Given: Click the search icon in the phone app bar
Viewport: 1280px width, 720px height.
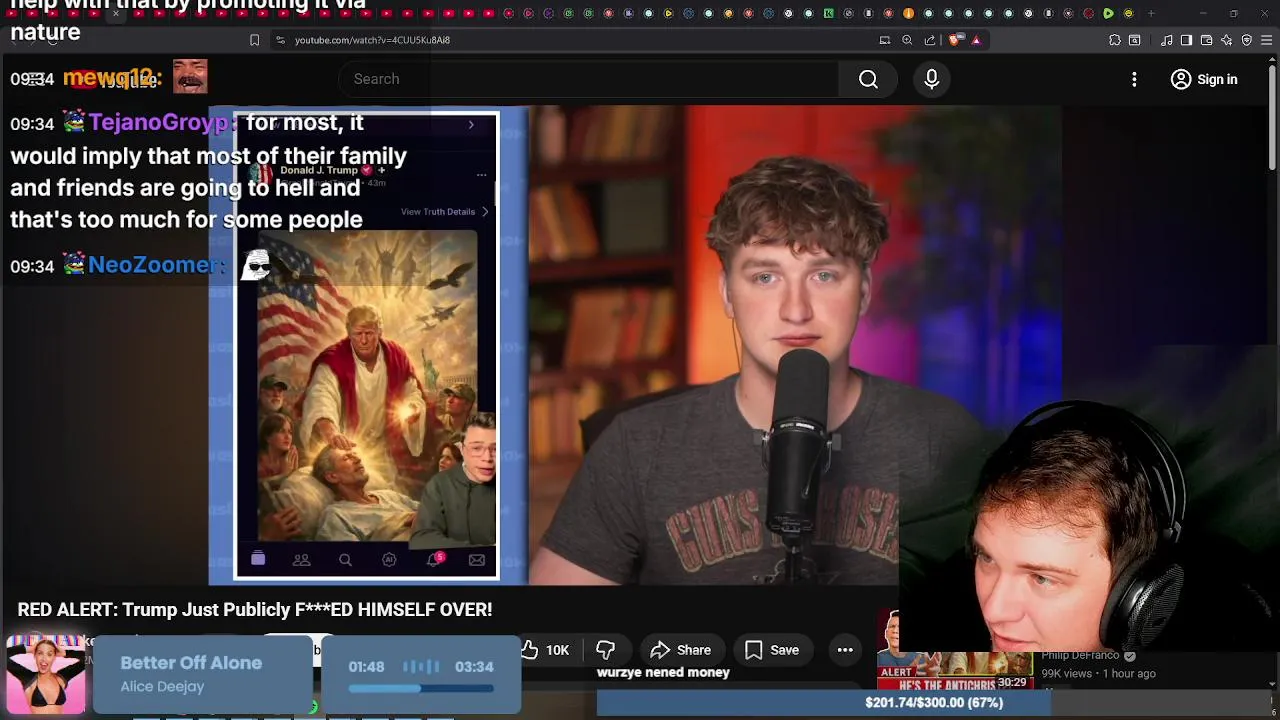Looking at the screenshot, I should coord(345,560).
